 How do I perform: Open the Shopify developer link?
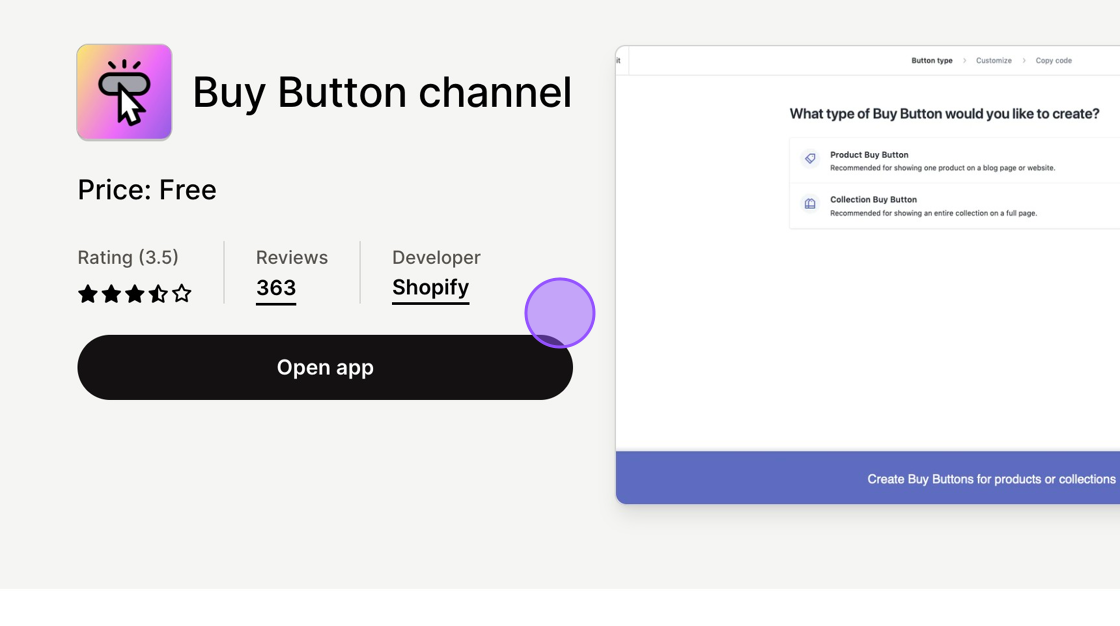pos(431,288)
